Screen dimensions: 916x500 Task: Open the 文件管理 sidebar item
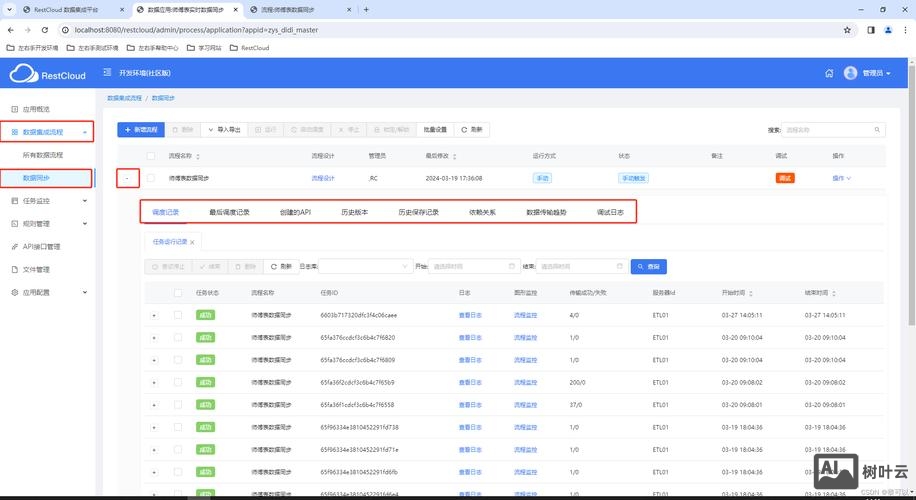(37, 269)
